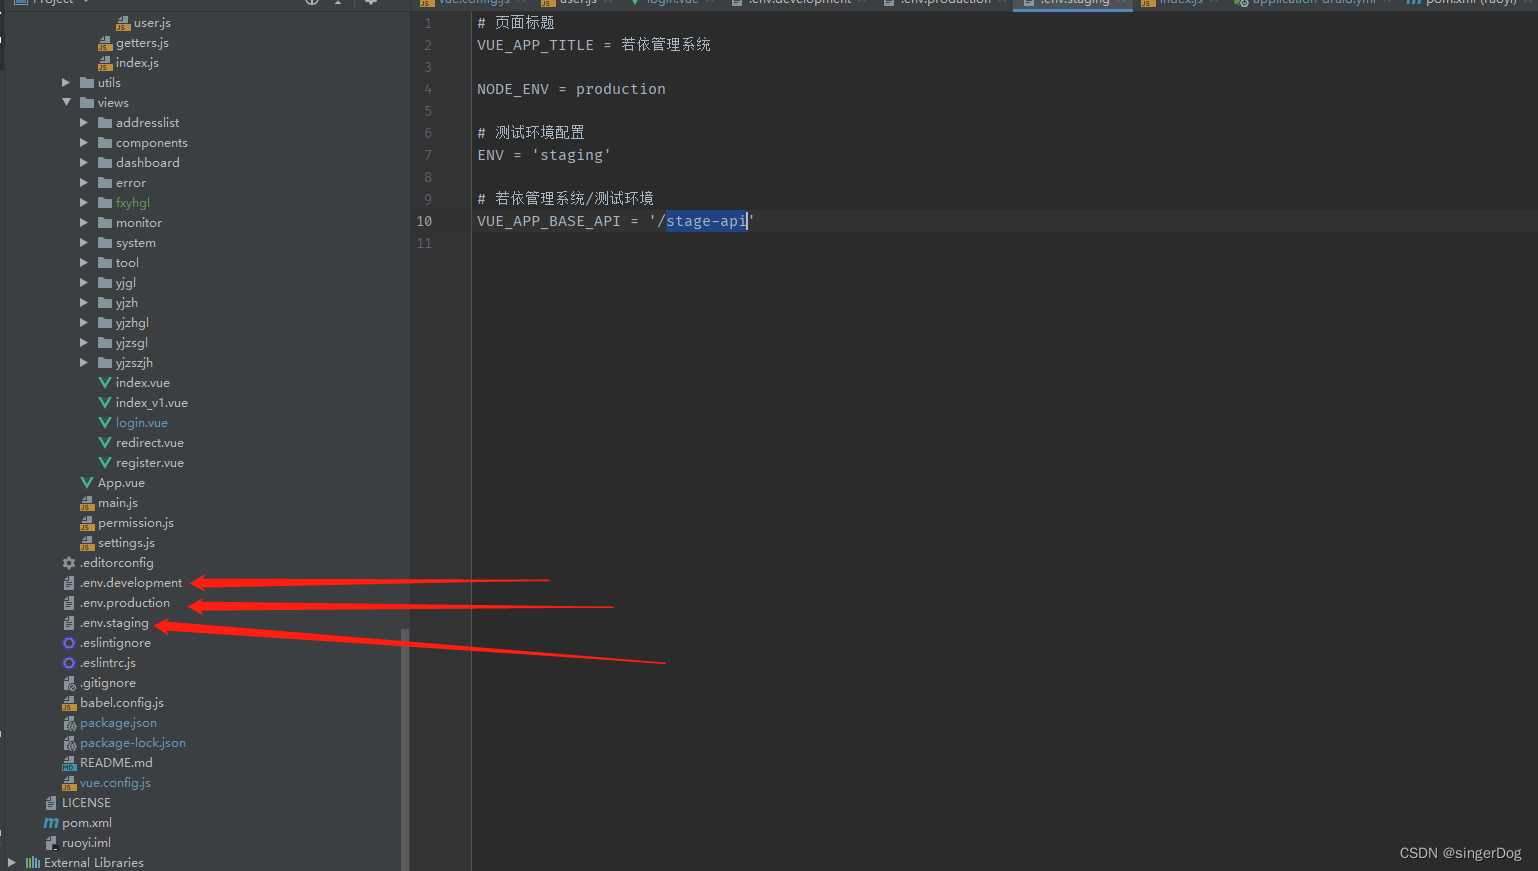
Task: Select the yjzh folder name
Action: pyautogui.click(x=127, y=303)
